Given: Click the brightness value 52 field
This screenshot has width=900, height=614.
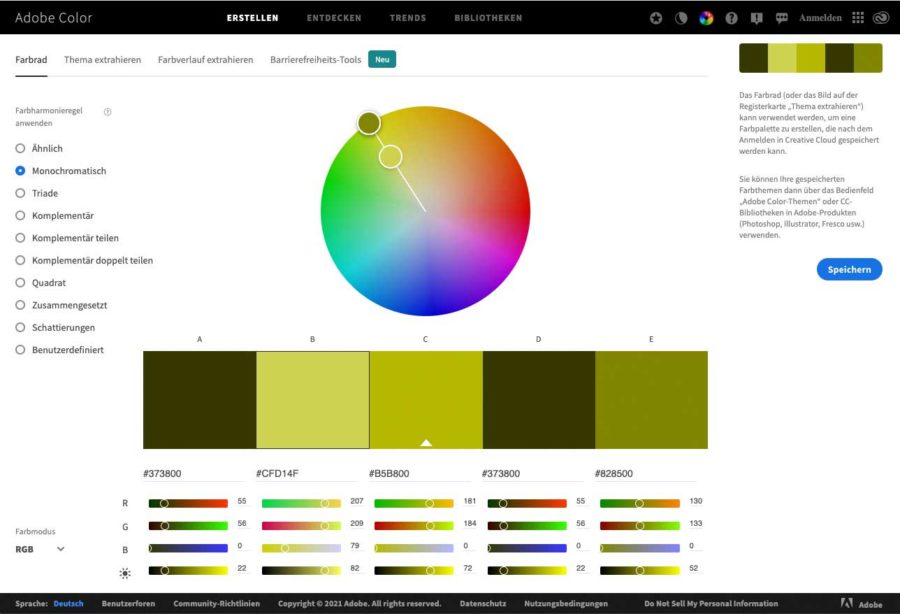Looking at the screenshot, I should (x=694, y=568).
